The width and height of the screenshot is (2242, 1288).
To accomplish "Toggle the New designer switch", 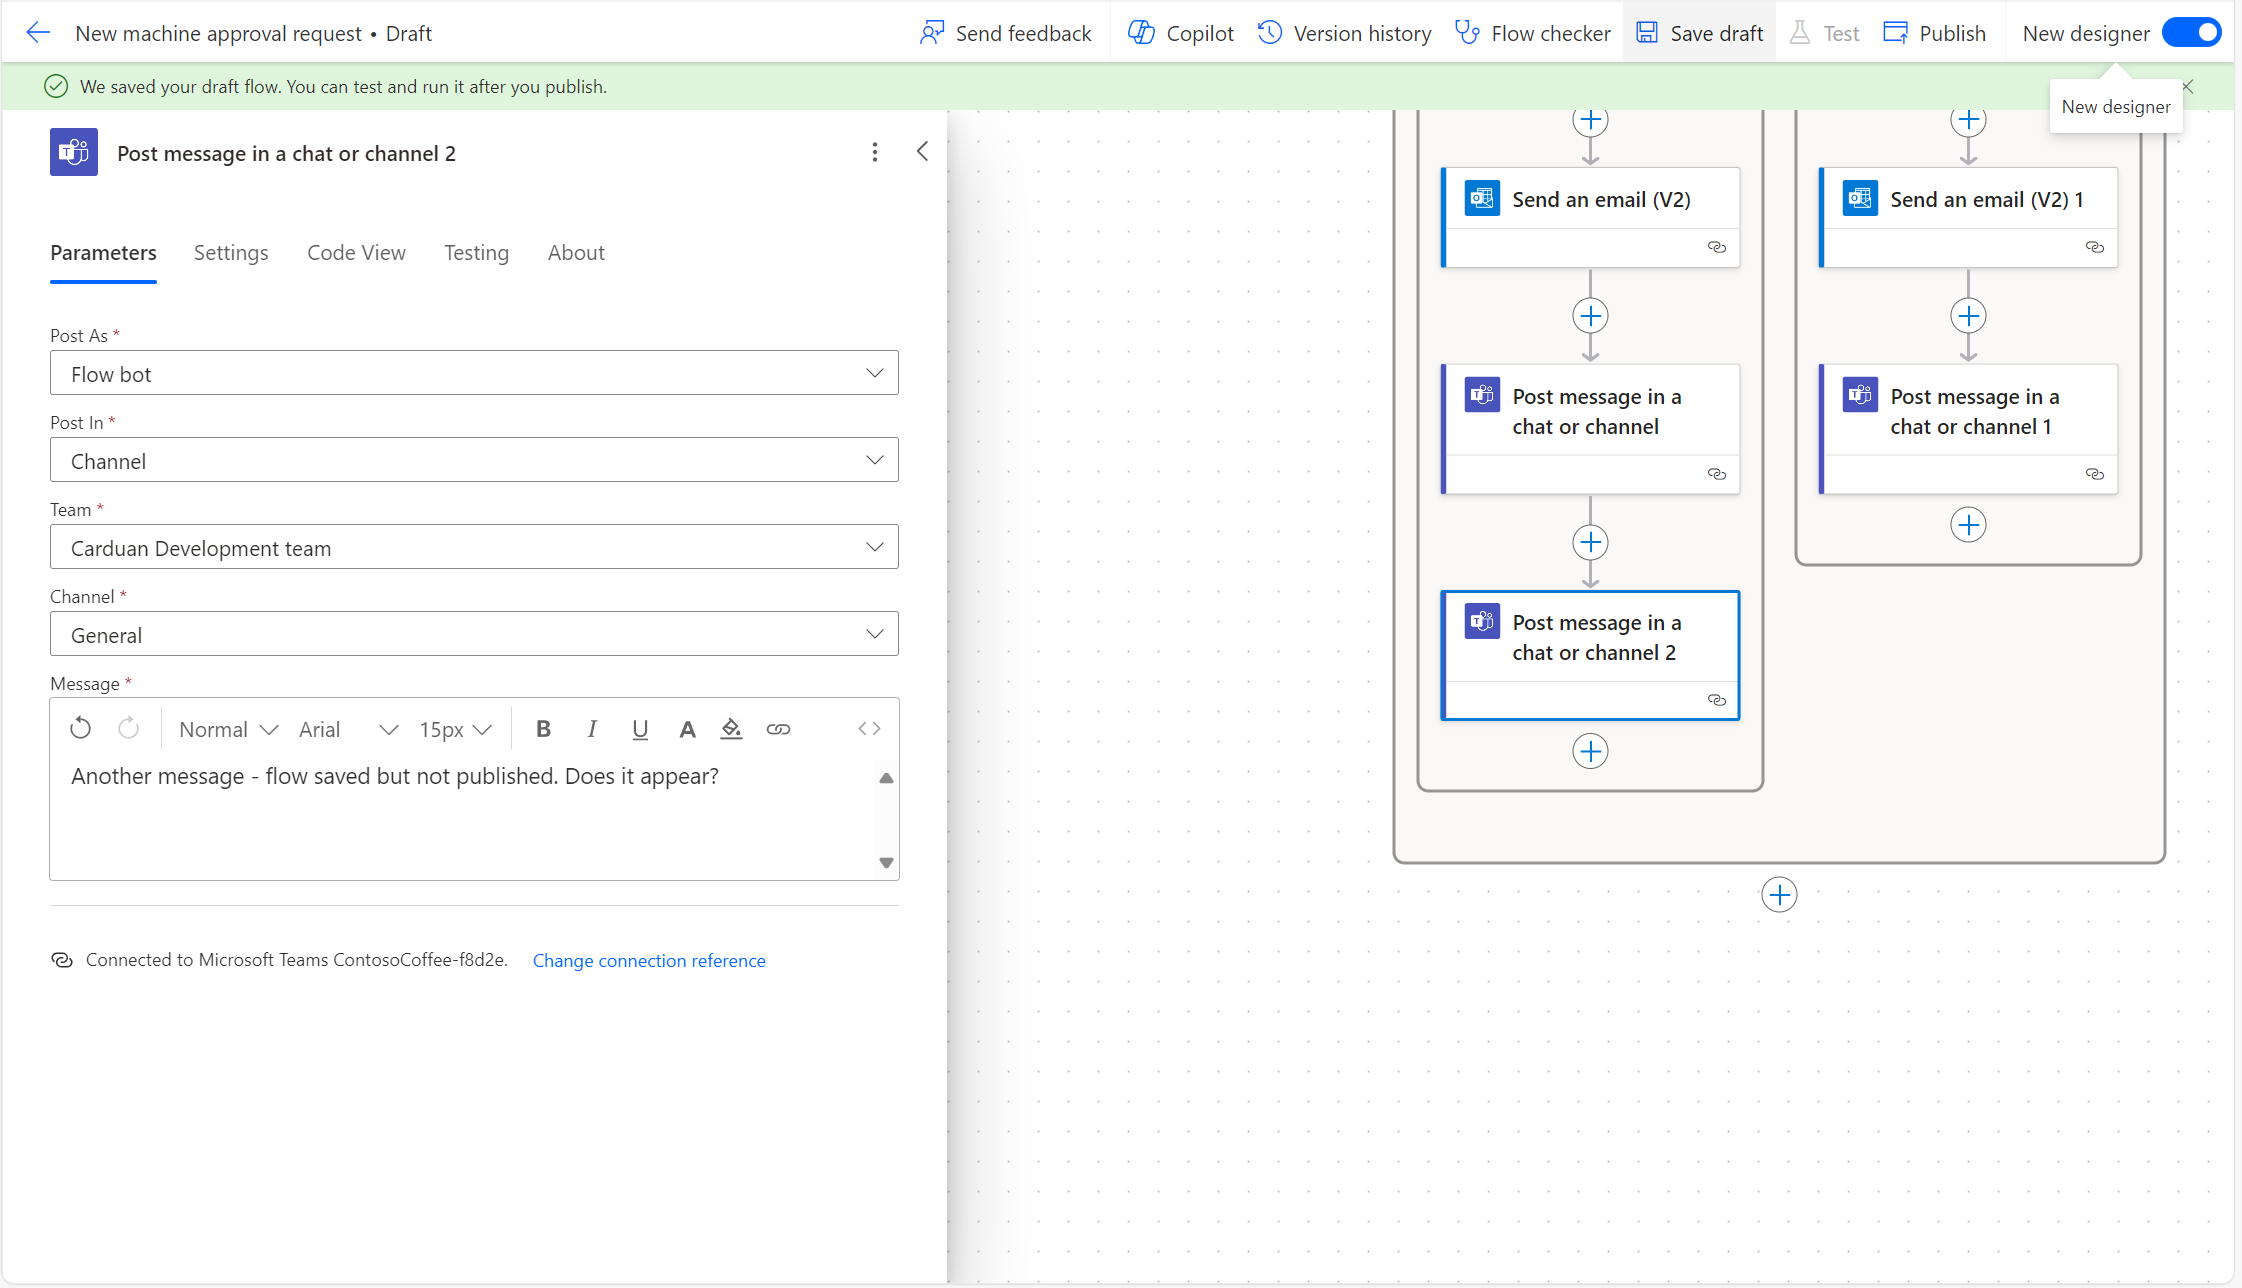I will coord(2191,33).
